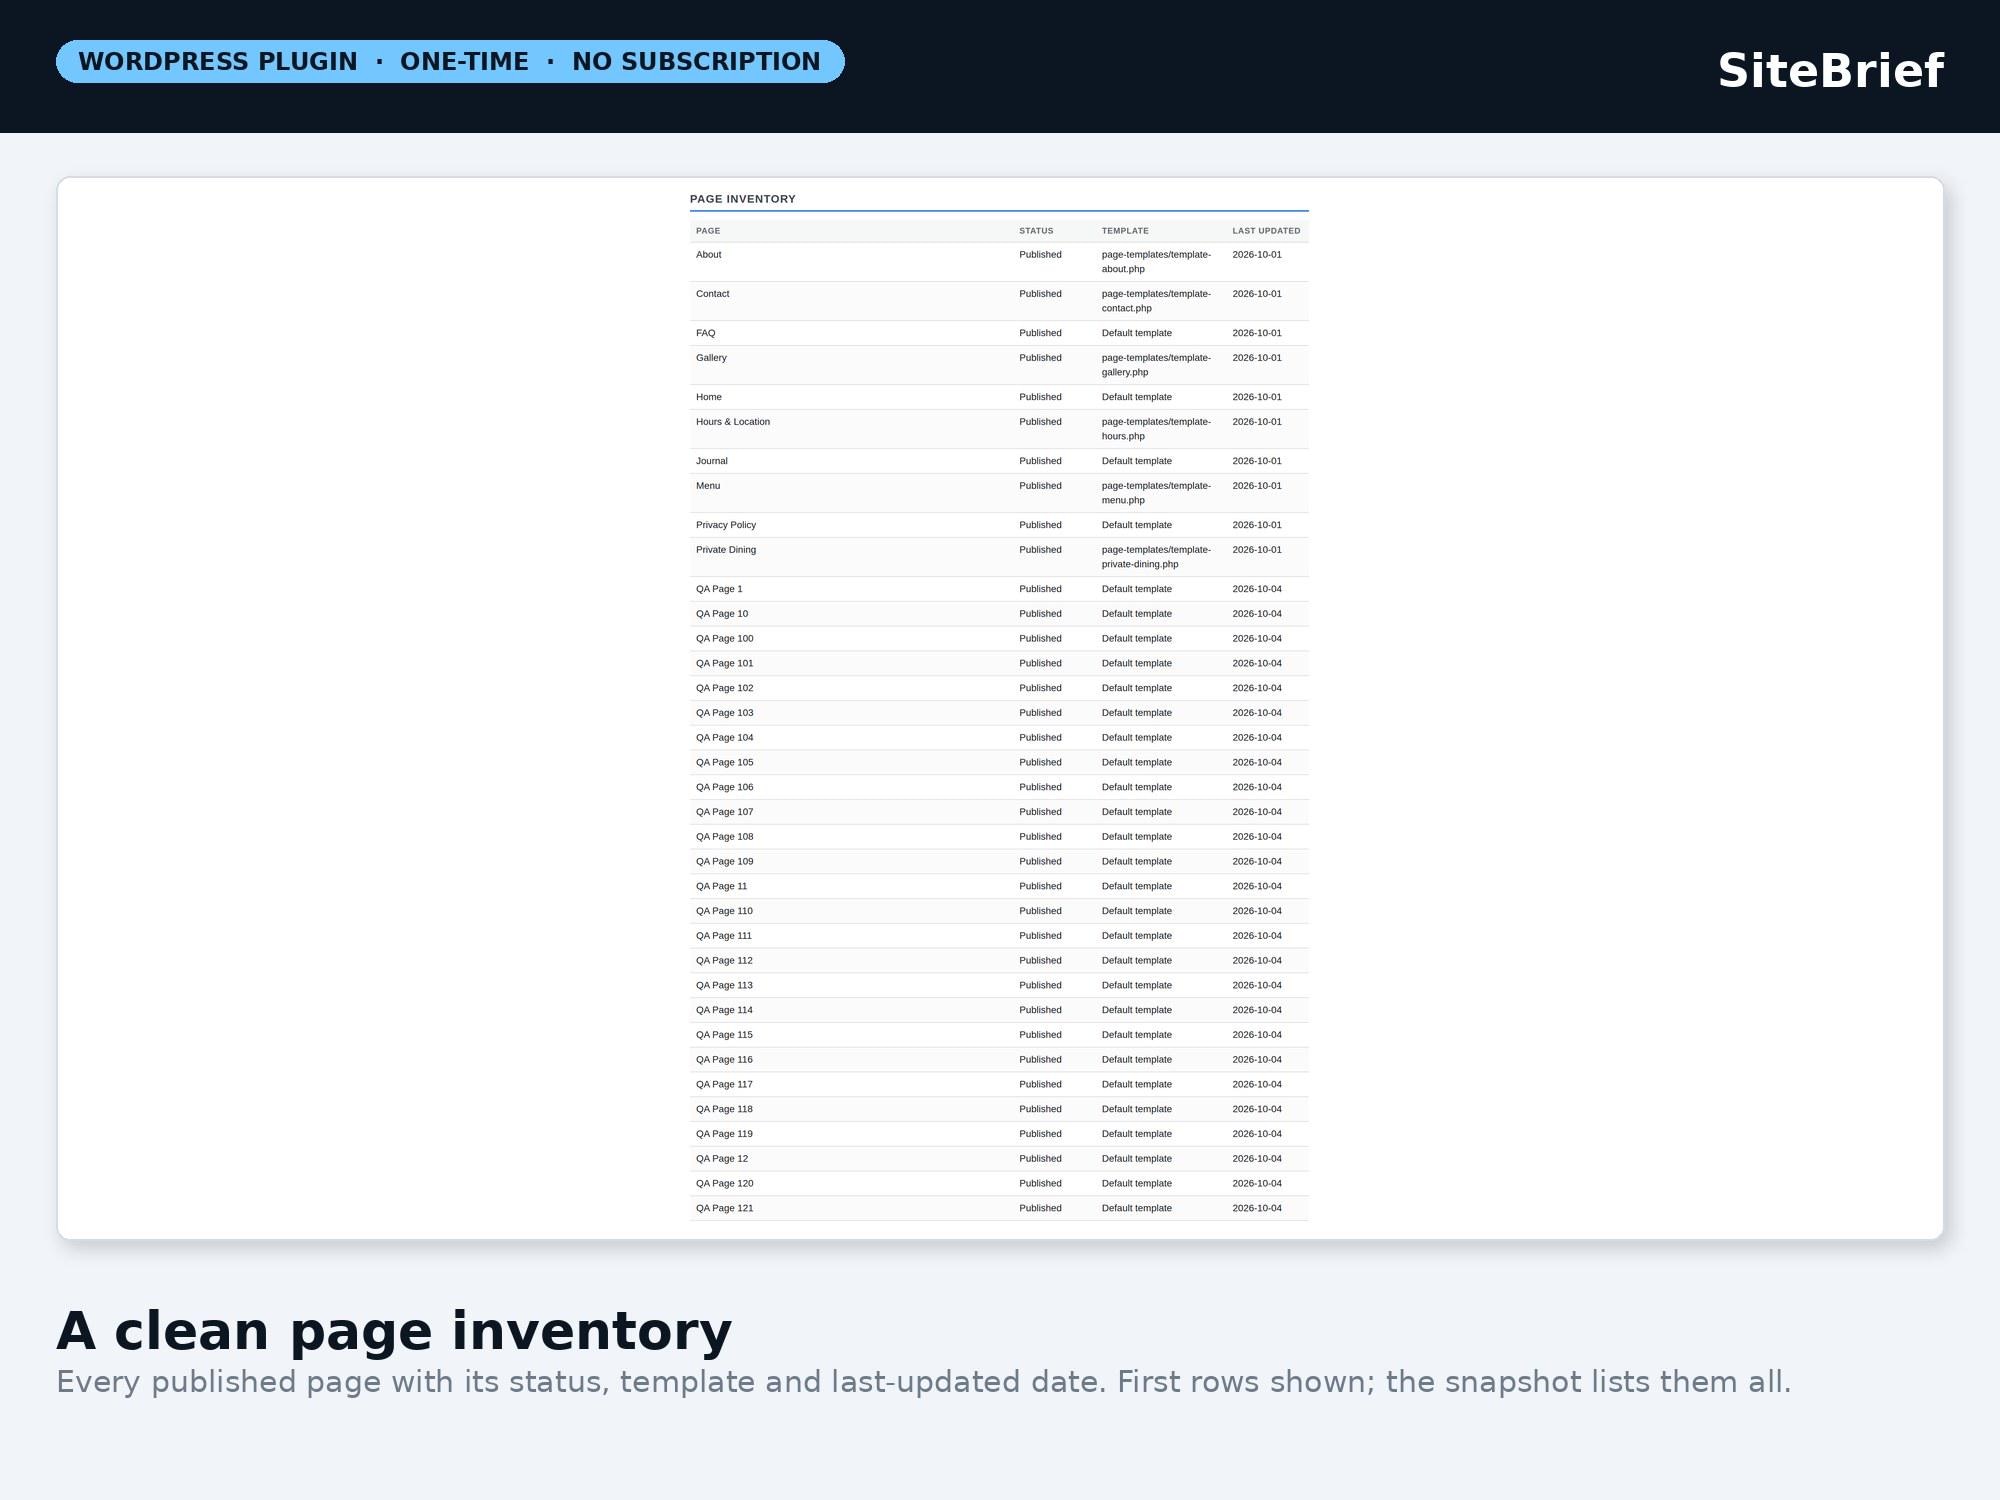Select the QA Page 10 row name
Viewport: 2000px width, 1500px height.
(x=722, y=614)
